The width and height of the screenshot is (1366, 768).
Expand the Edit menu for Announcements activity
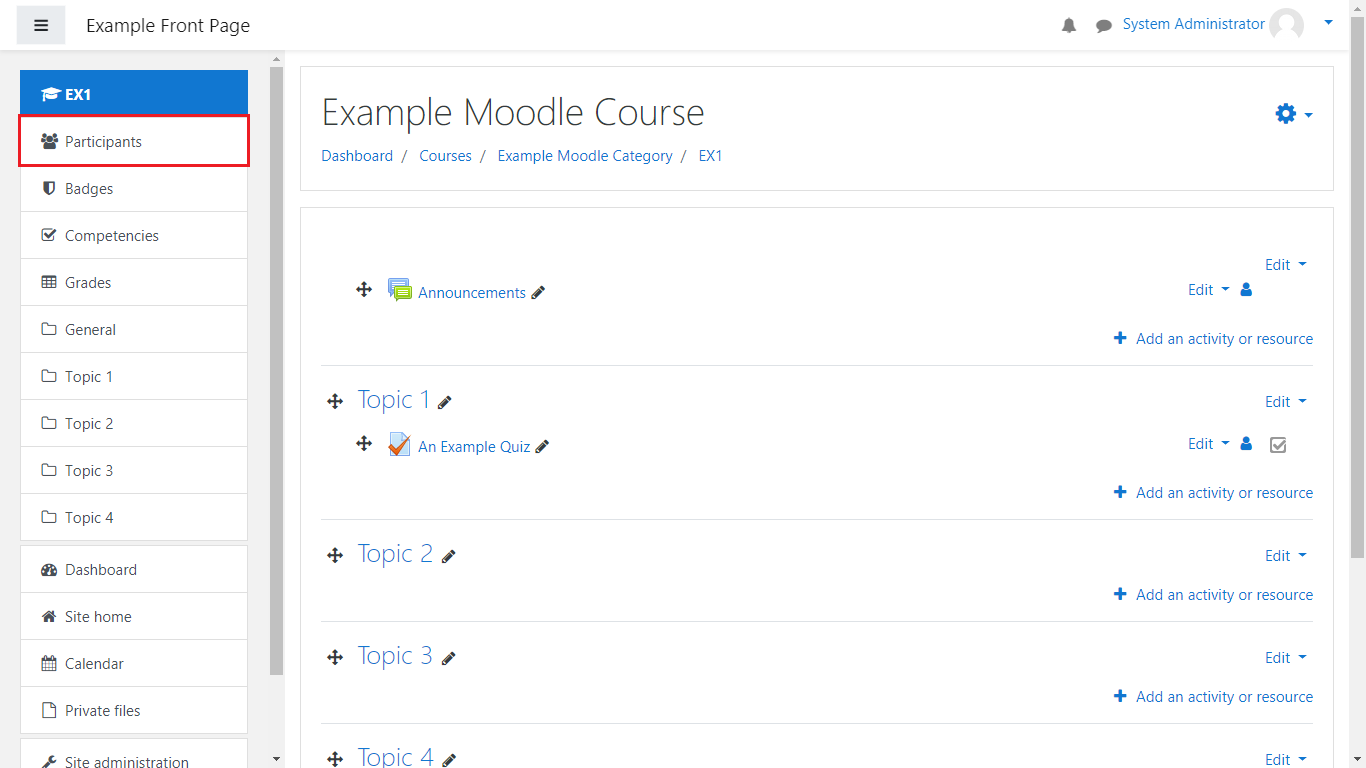pyautogui.click(x=1208, y=290)
